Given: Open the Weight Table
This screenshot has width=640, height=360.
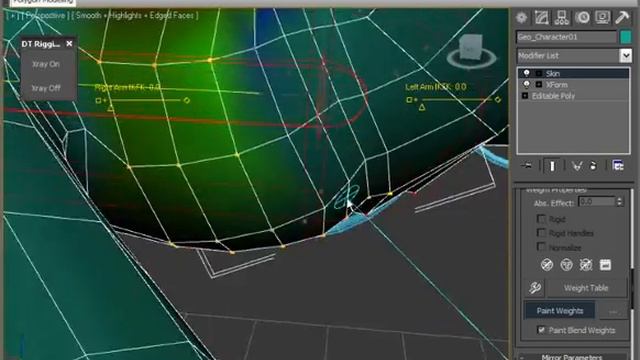Looking at the screenshot, I should [x=586, y=288].
